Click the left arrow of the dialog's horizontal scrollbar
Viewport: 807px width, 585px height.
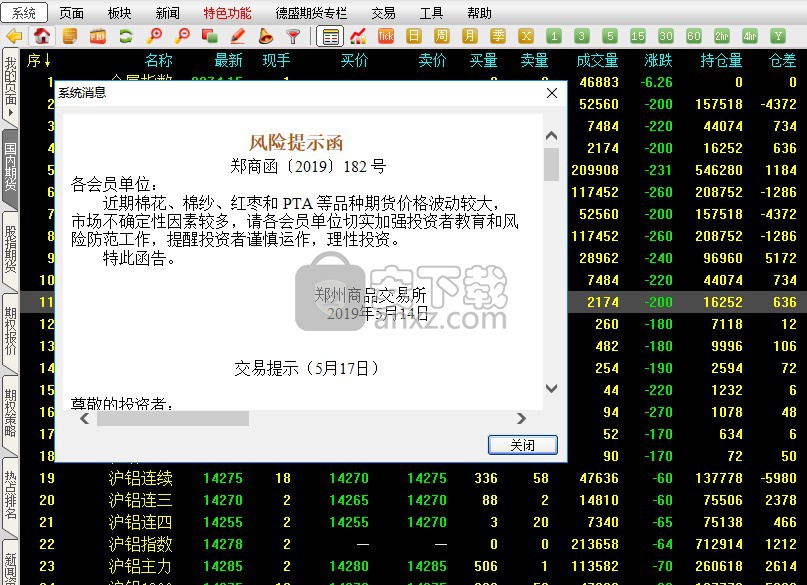(x=85, y=419)
